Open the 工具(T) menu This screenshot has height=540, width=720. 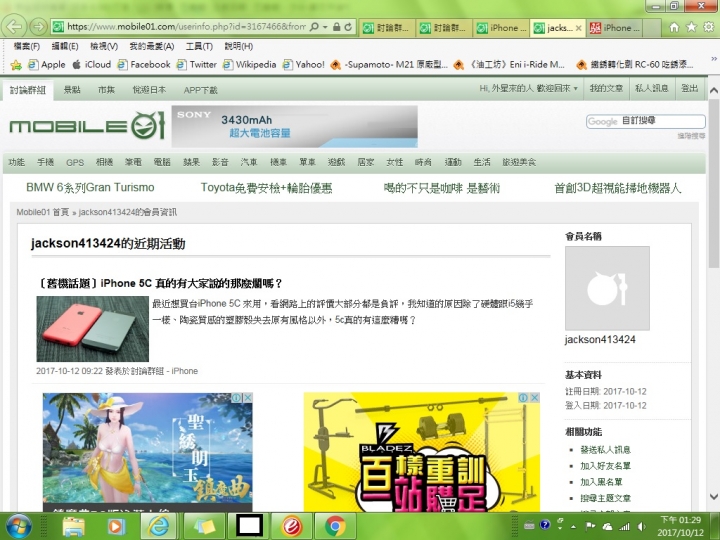click(199, 46)
